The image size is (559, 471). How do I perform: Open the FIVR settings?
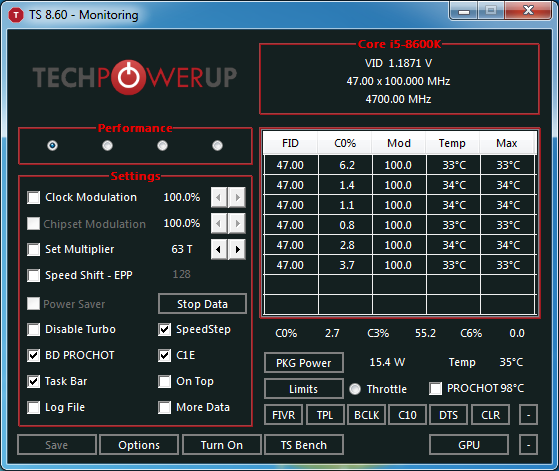tap(284, 415)
